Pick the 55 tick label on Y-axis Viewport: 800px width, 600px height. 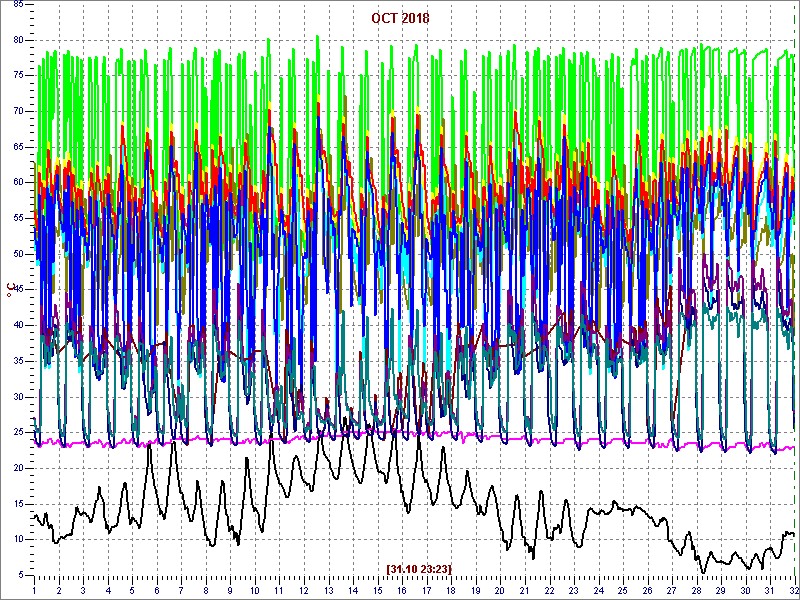coord(18,218)
